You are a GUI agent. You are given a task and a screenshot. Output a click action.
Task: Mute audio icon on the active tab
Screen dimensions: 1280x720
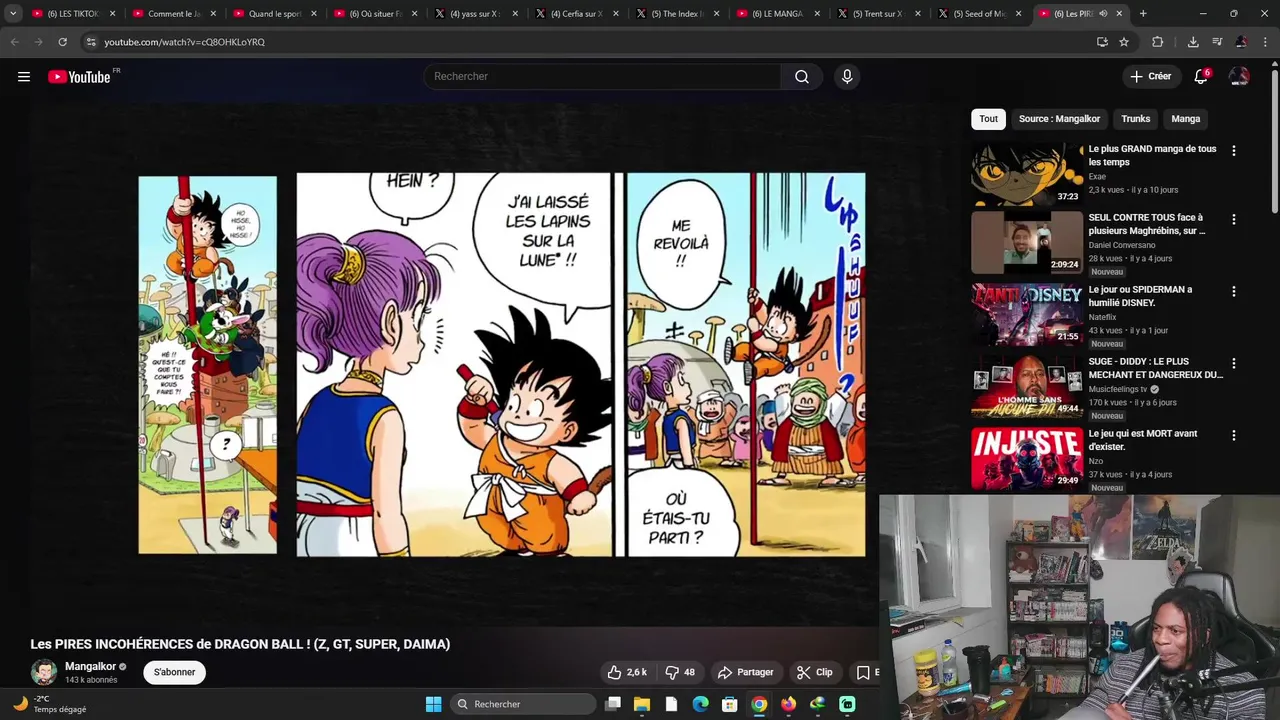1103,14
